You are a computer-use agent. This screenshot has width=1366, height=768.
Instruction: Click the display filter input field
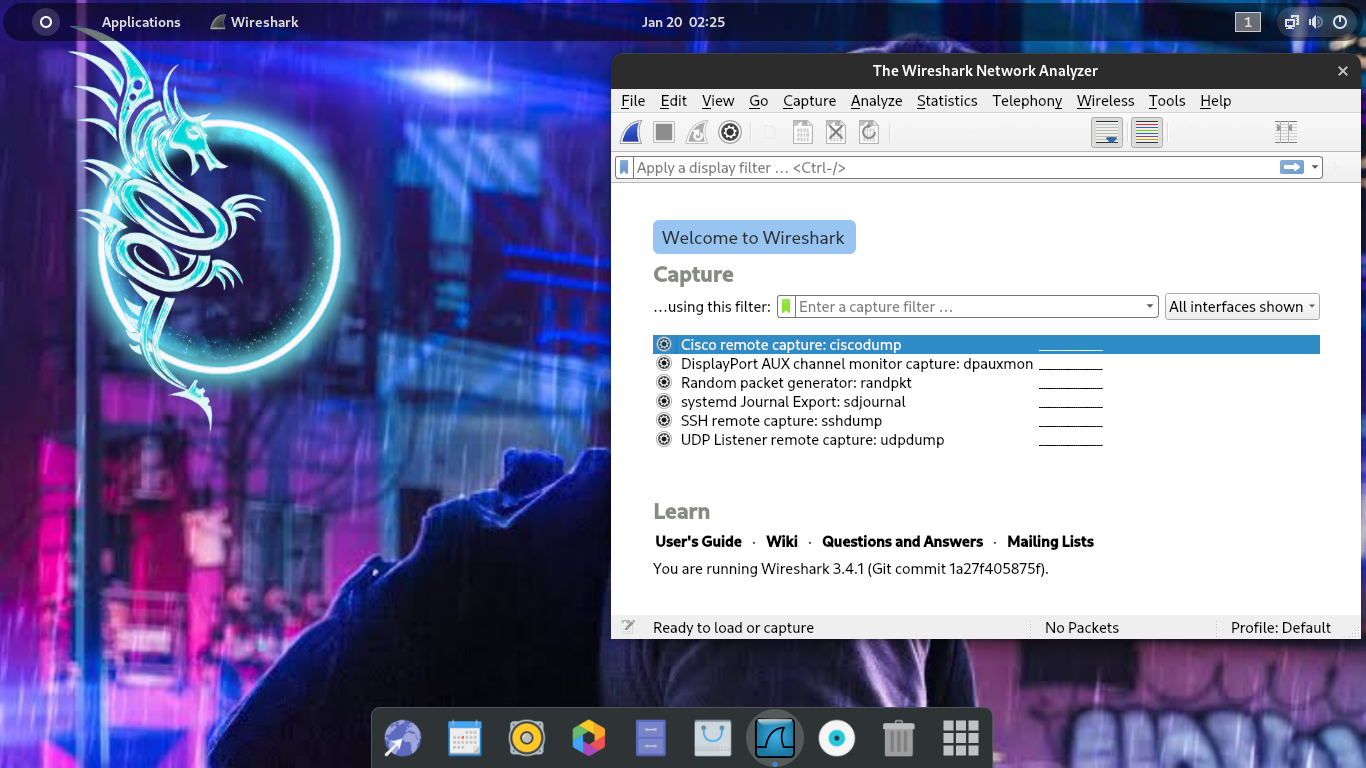coord(955,167)
